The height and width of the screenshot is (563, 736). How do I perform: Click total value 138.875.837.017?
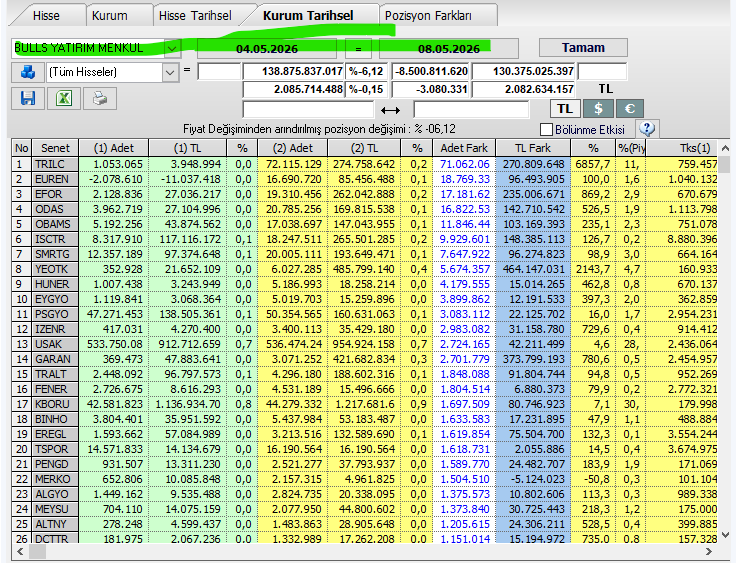coord(294,71)
